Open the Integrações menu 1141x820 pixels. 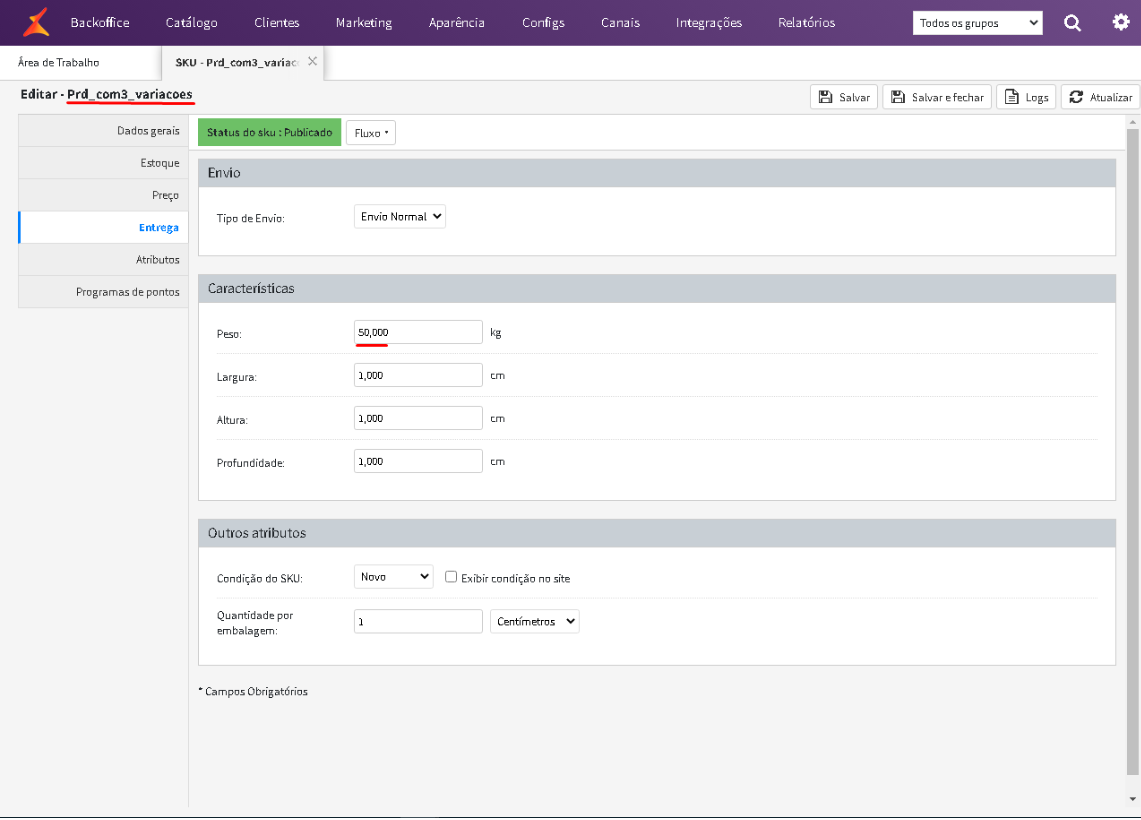tap(709, 23)
